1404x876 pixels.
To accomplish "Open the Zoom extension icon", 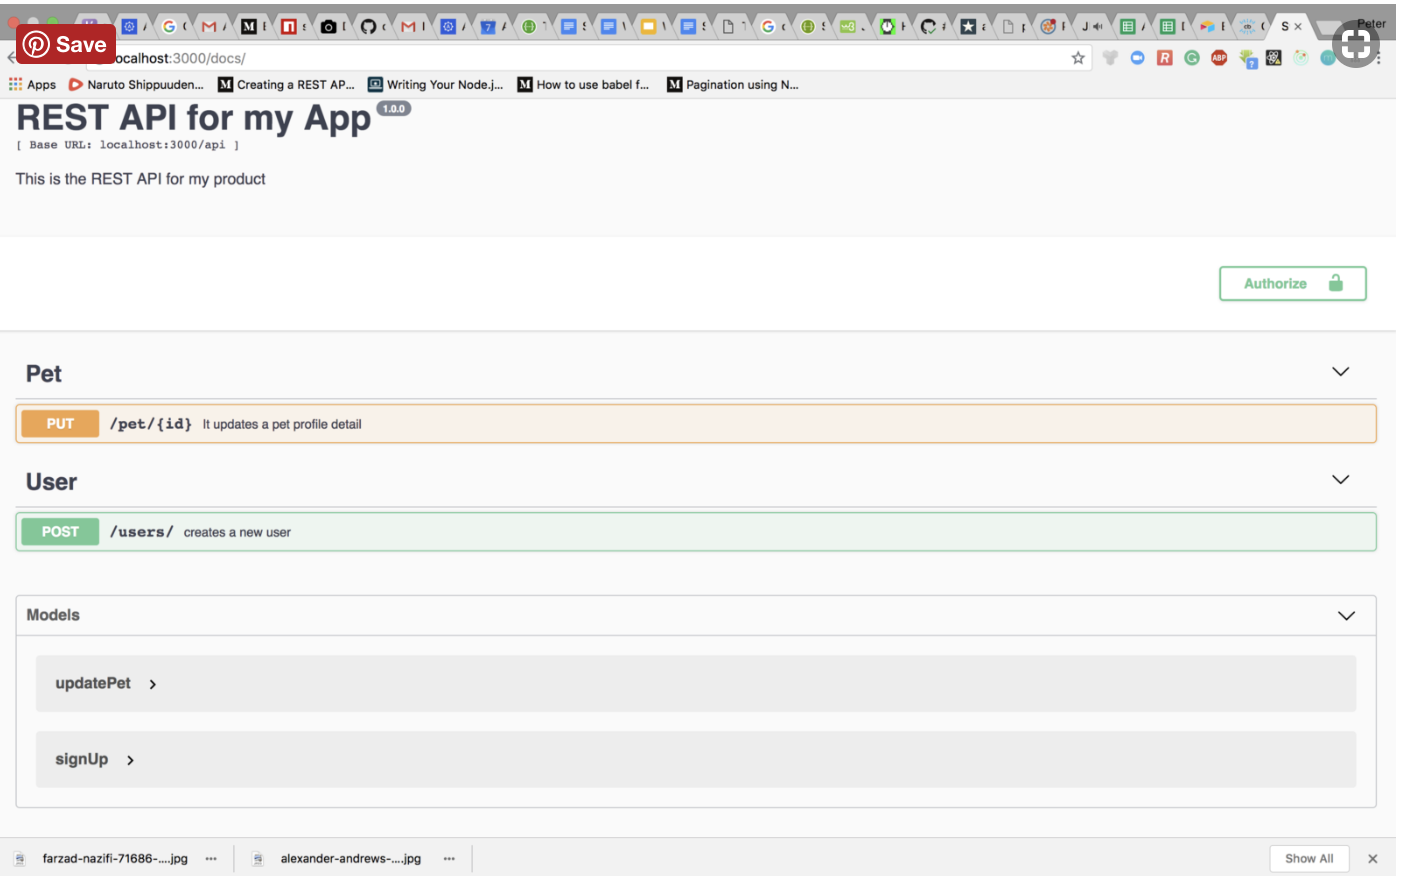I will [1137, 58].
